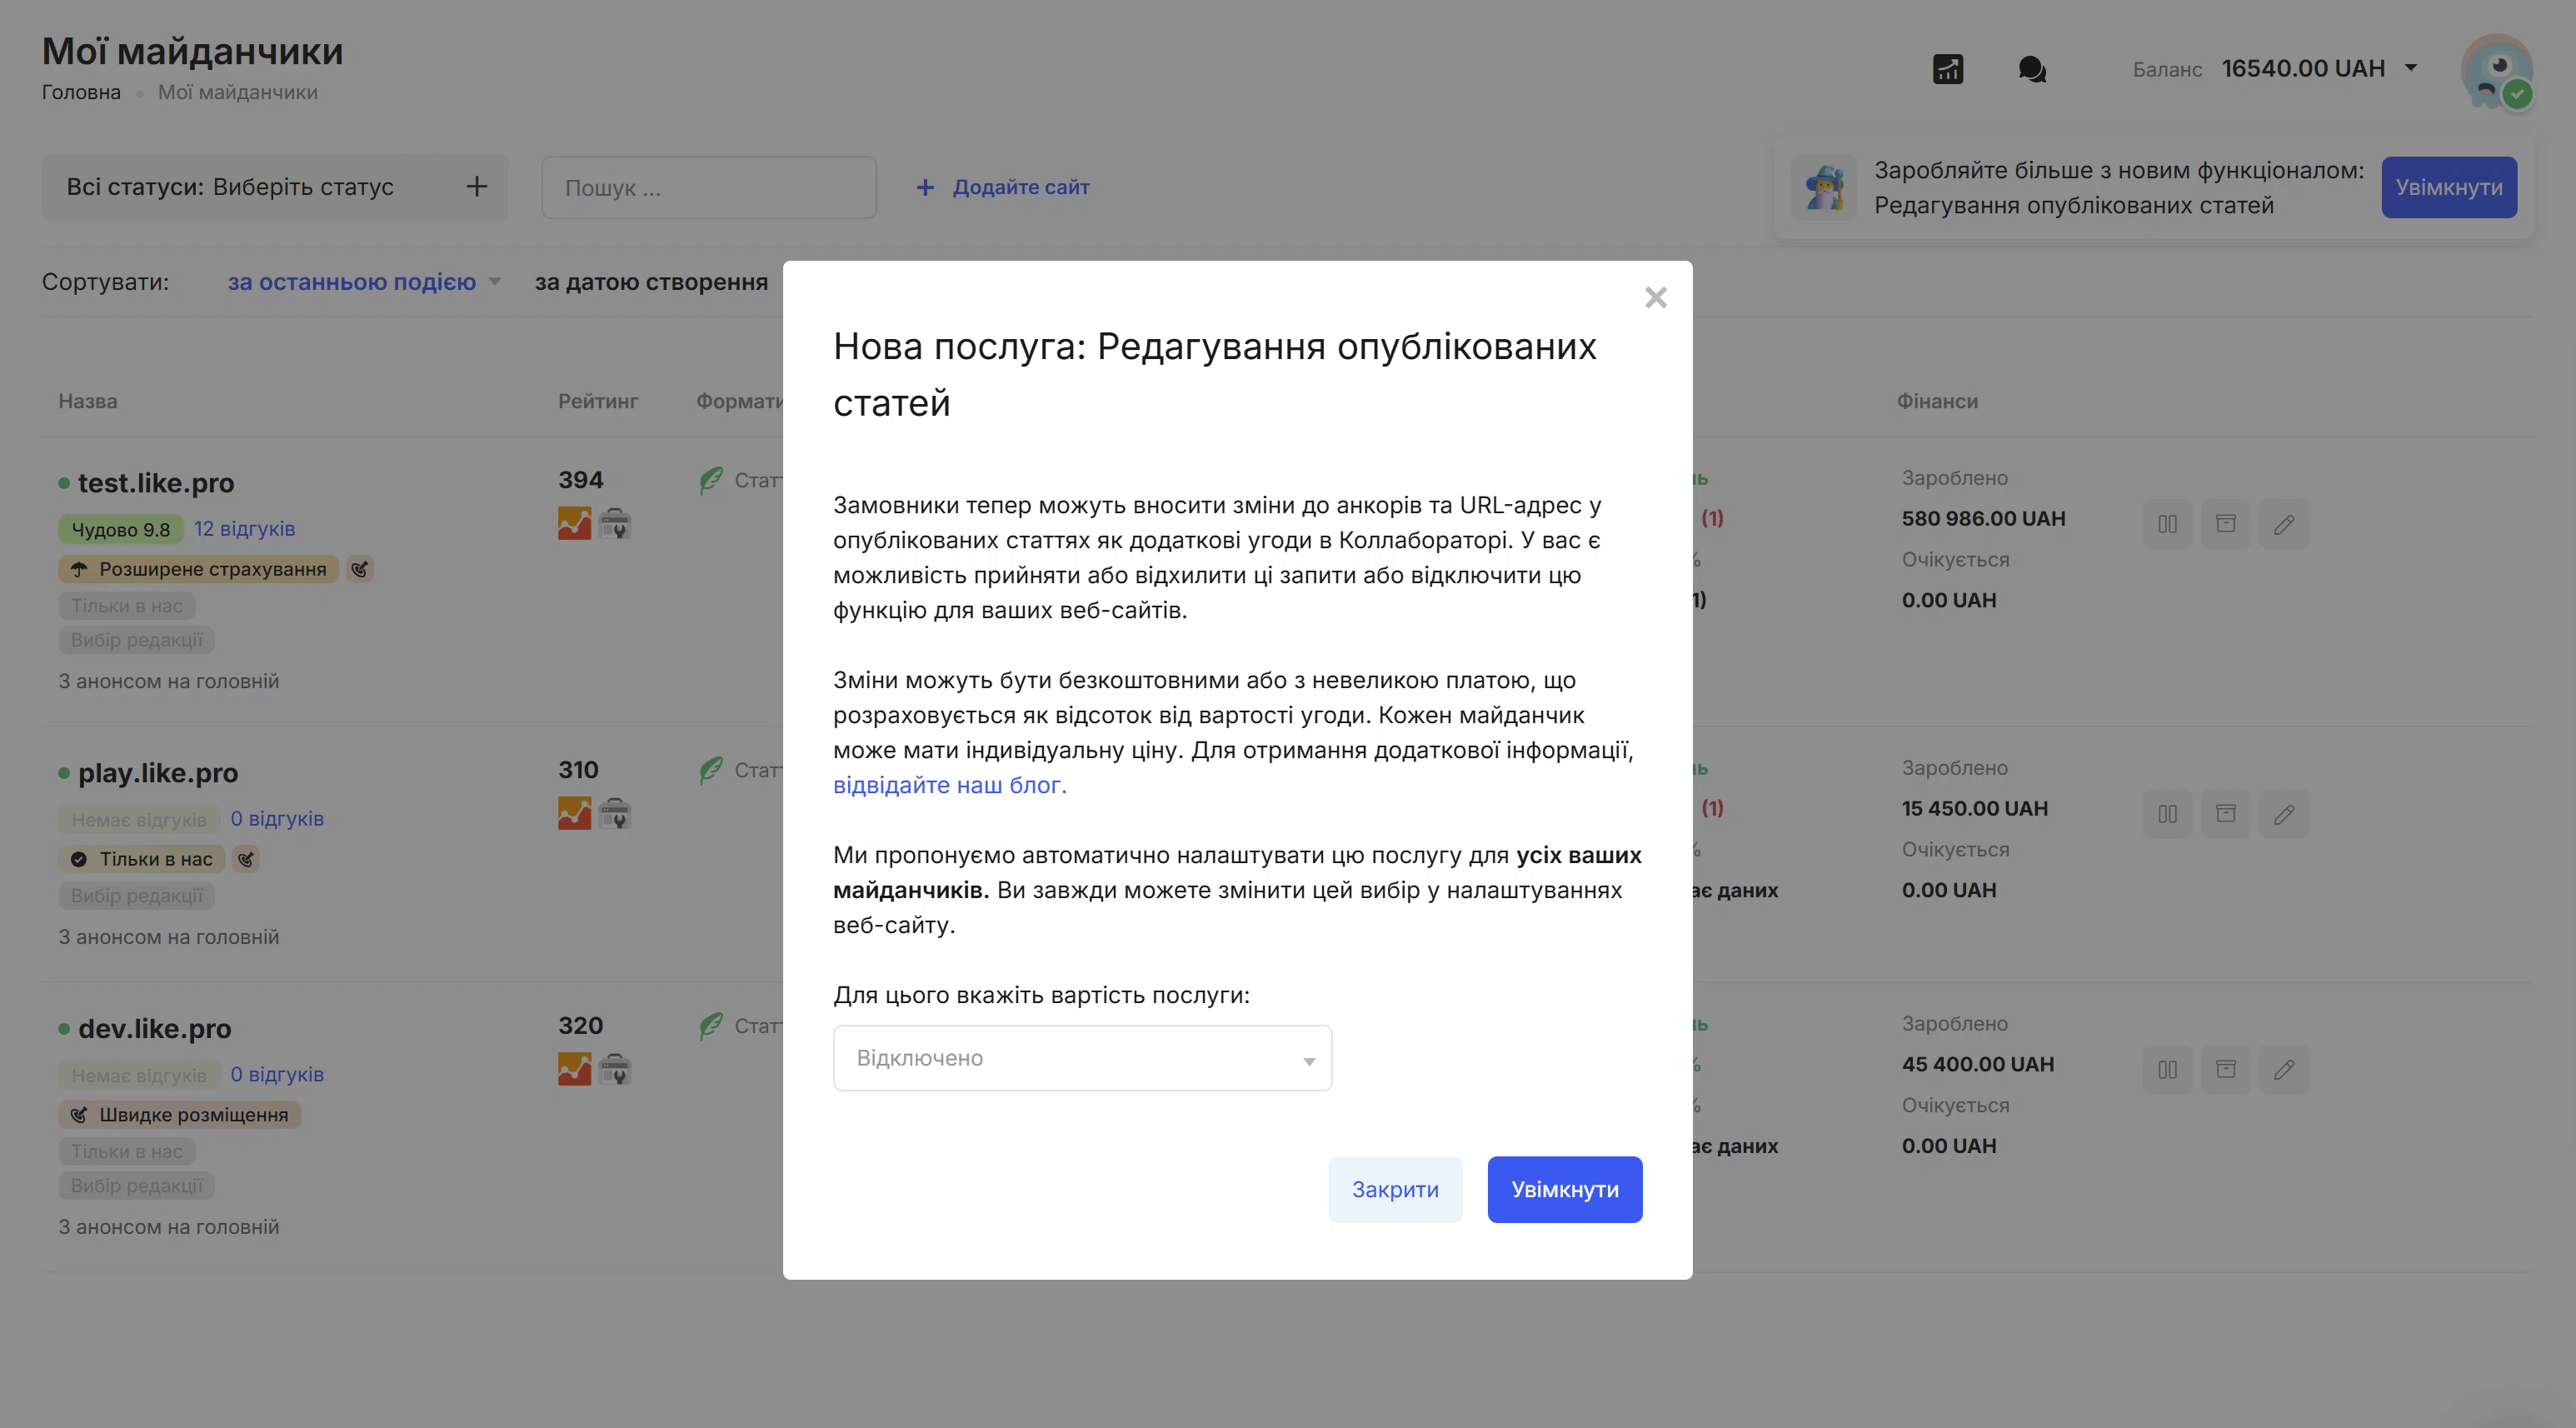Click the user avatar in top-right corner

click(x=2496, y=70)
